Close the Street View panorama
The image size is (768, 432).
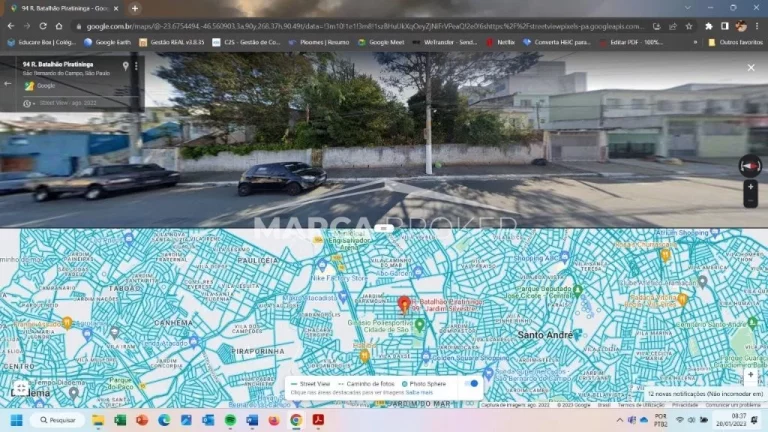click(x=751, y=68)
